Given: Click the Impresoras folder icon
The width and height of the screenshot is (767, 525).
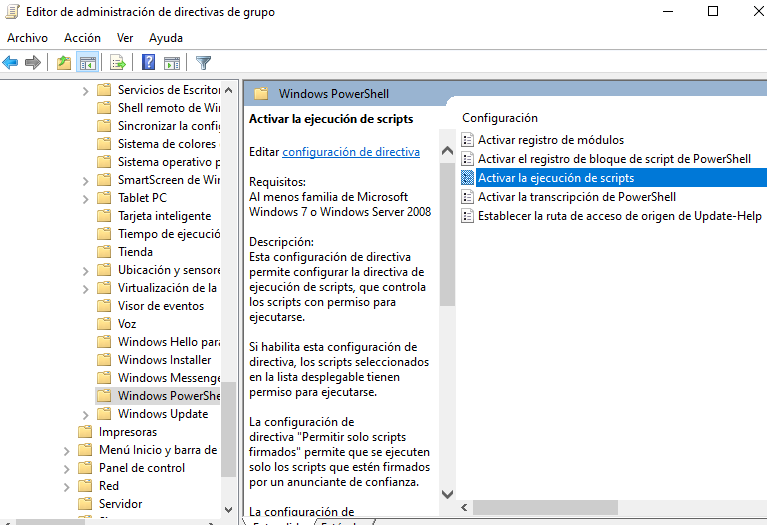Looking at the screenshot, I should click(85, 432).
